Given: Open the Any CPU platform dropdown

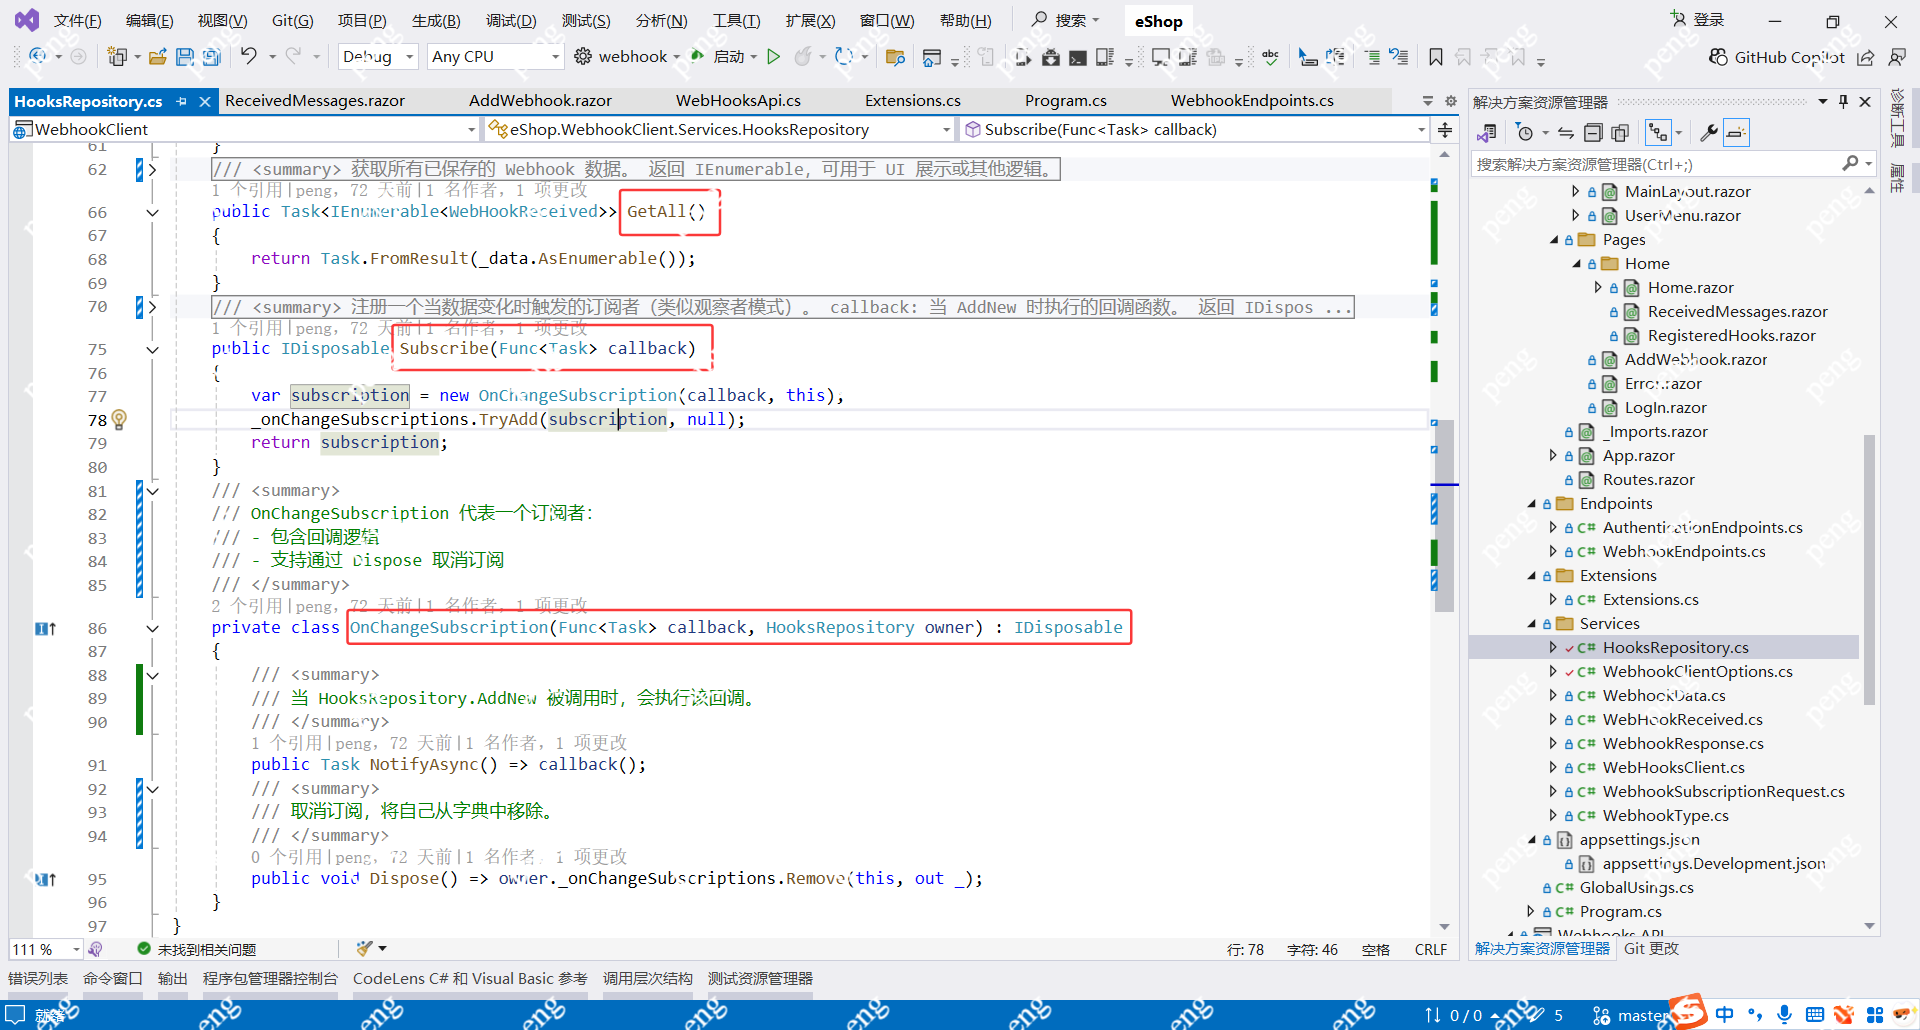Looking at the screenshot, I should click(x=495, y=57).
